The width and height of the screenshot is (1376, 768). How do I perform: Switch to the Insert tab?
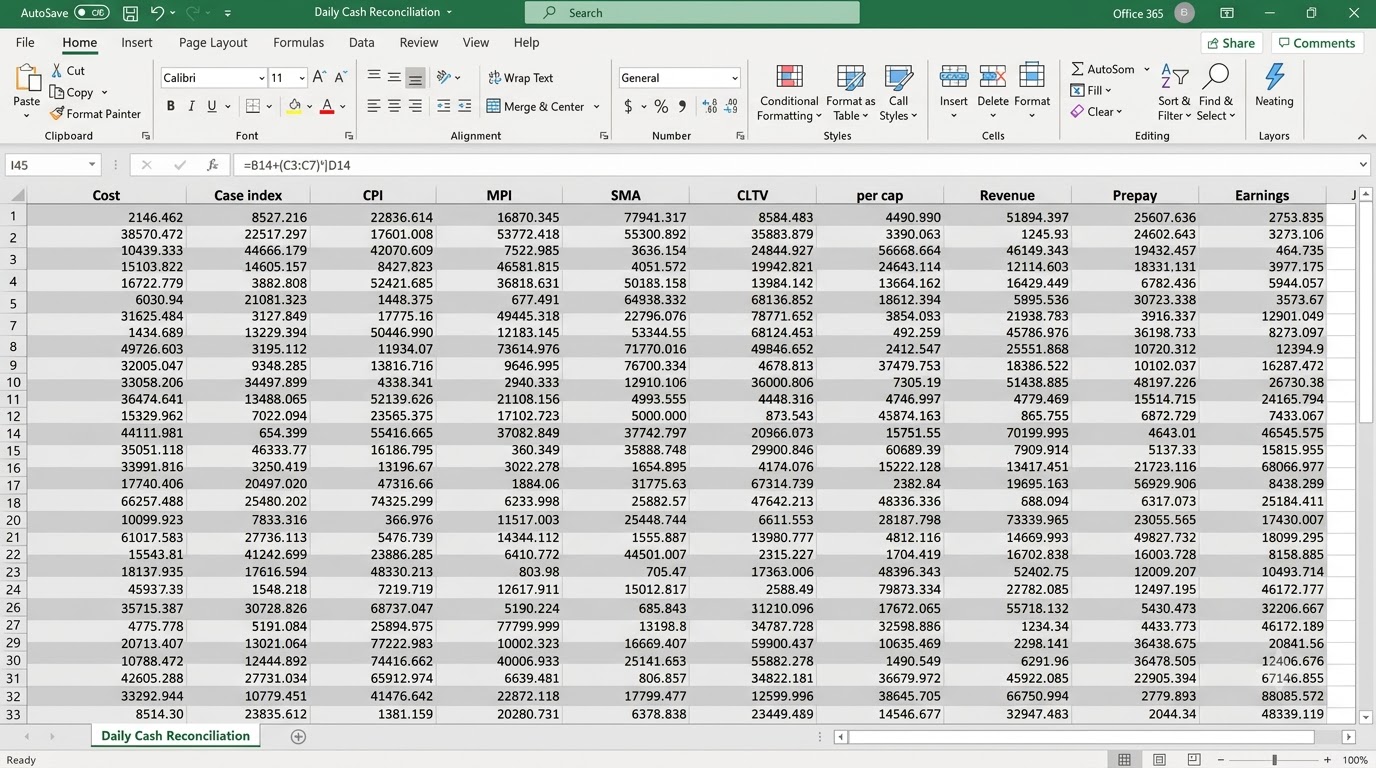click(137, 42)
